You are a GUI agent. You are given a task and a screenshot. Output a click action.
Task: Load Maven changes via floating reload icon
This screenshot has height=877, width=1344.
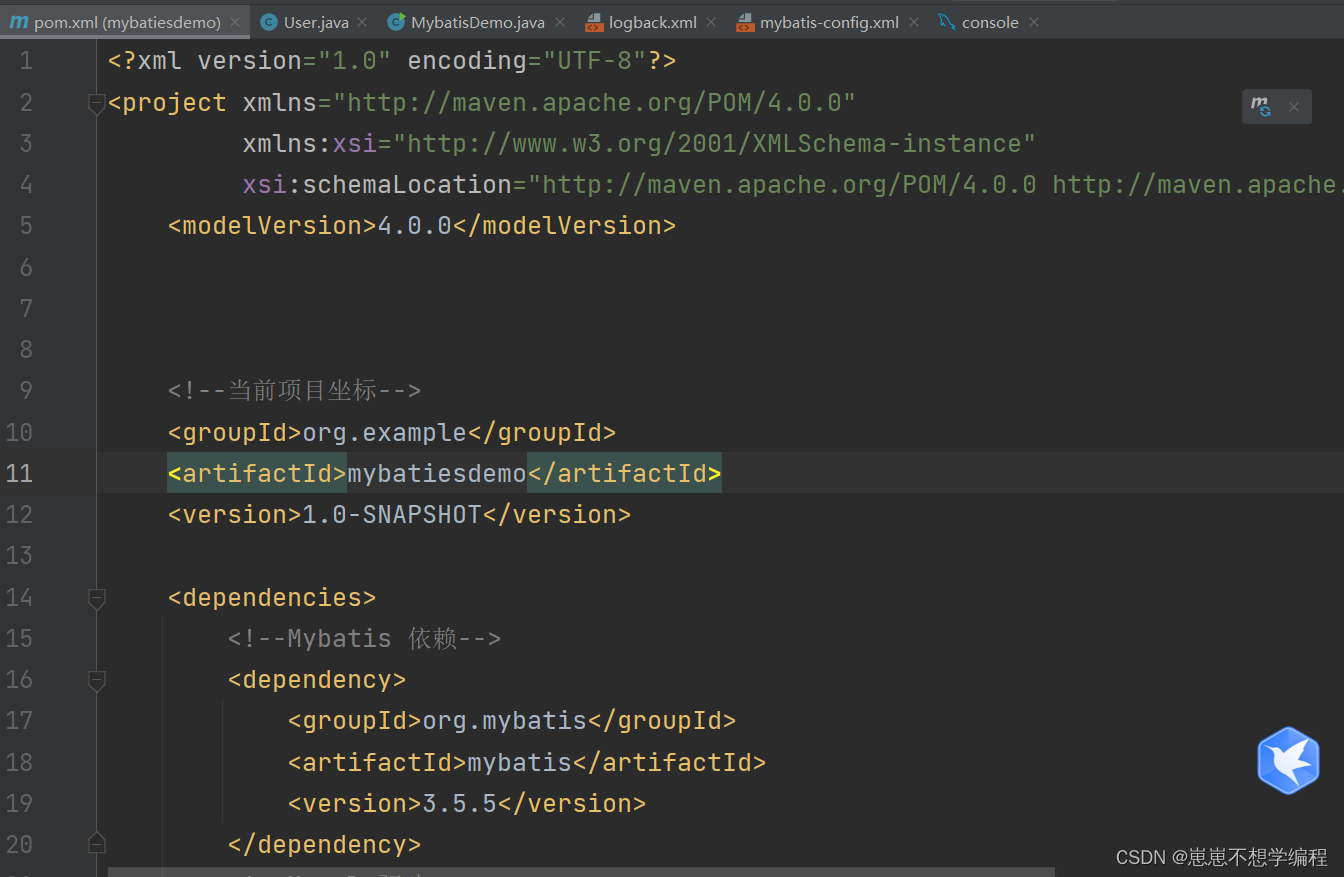click(x=1262, y=106)
